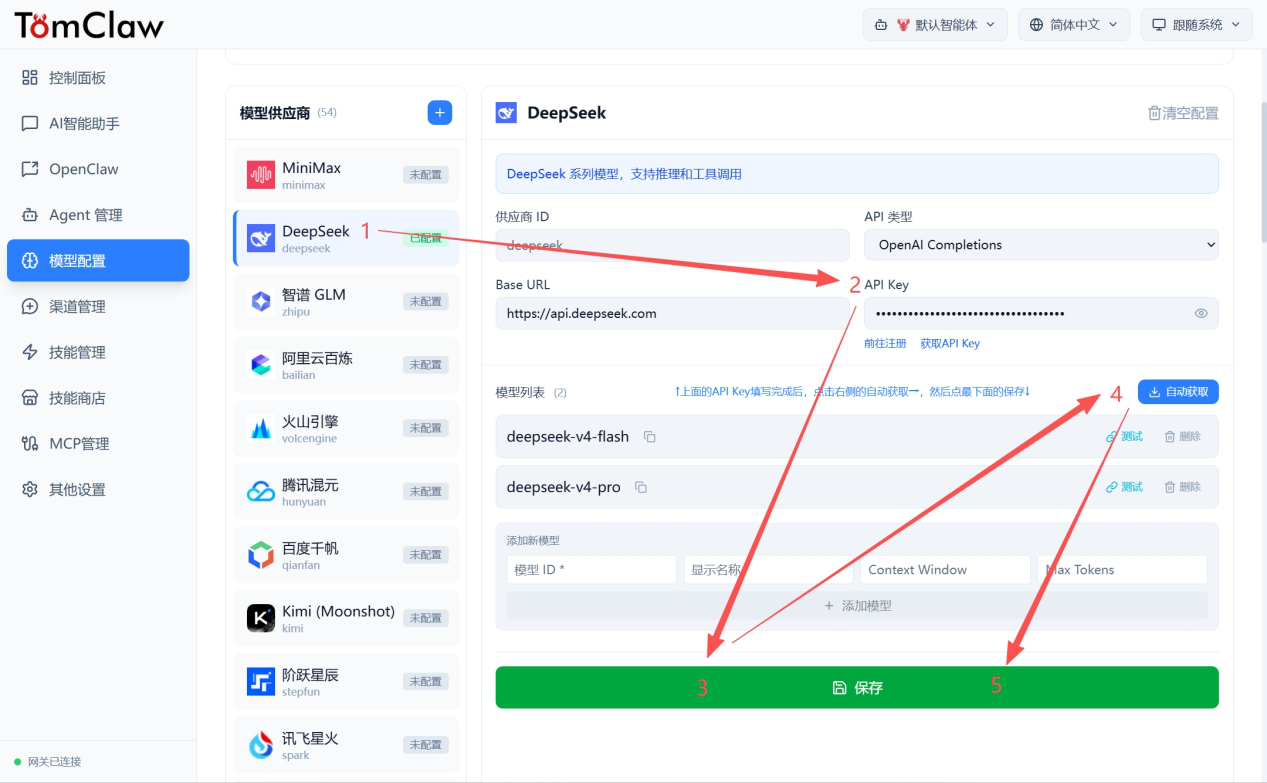
Task: Click the 阿里云百炼 provider icon
Action: [x=261, y=365]
